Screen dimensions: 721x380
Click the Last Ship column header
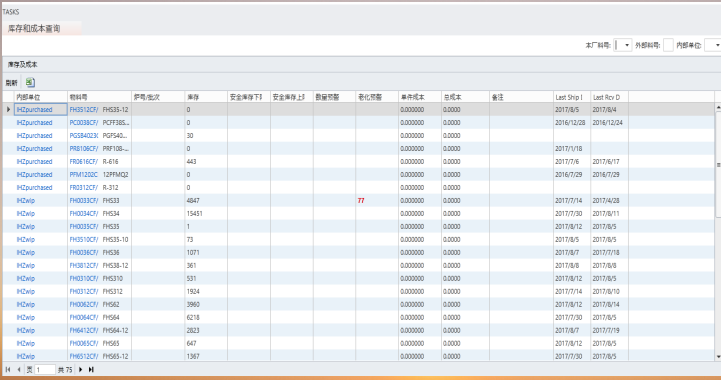click(572, 97)
